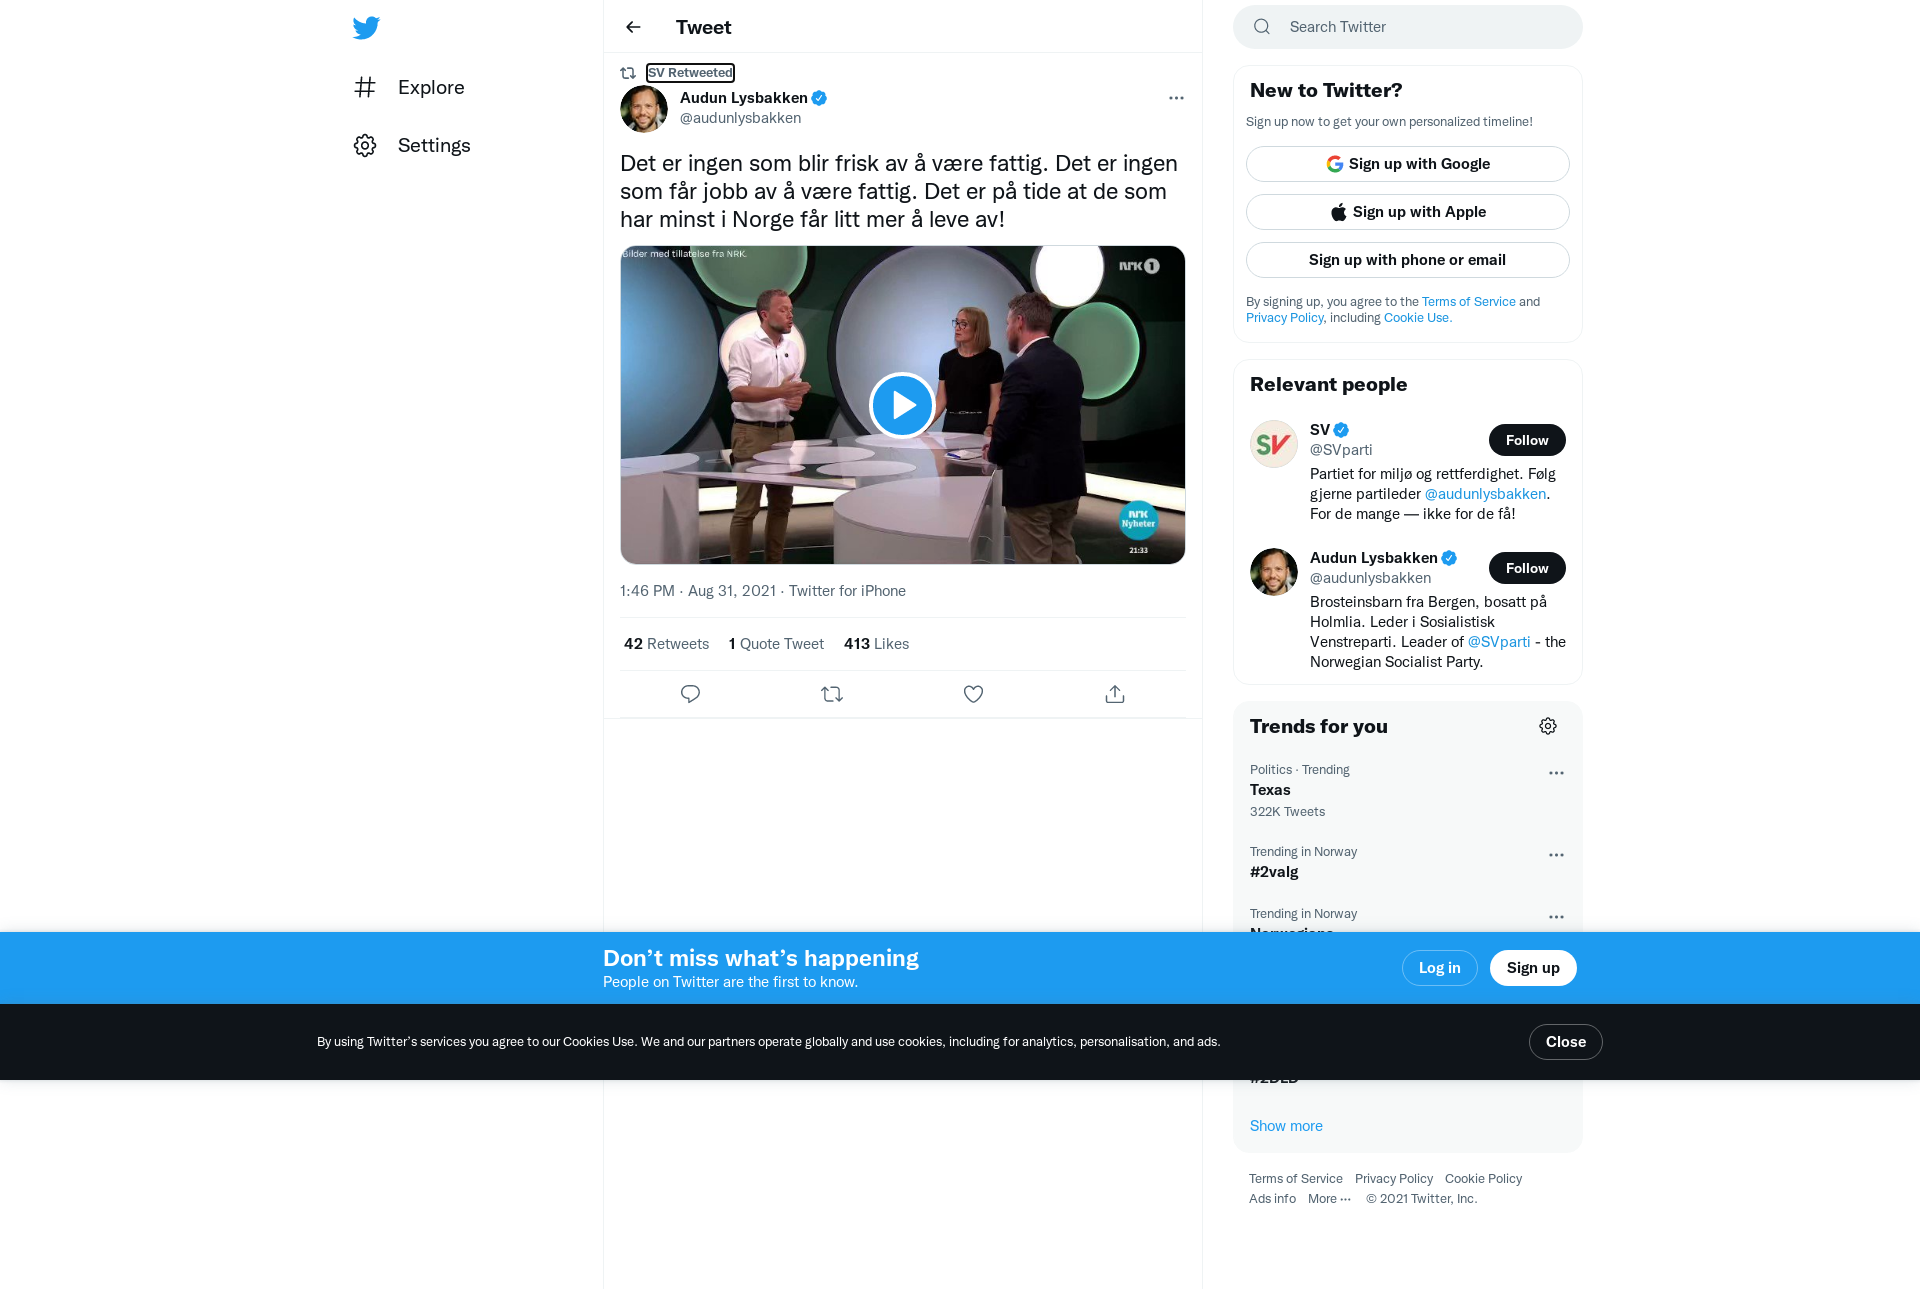The width and height of the screenshot is (1920, 1289).
Task: Focus the Search Twitter field
Action: click(1408, 27)
